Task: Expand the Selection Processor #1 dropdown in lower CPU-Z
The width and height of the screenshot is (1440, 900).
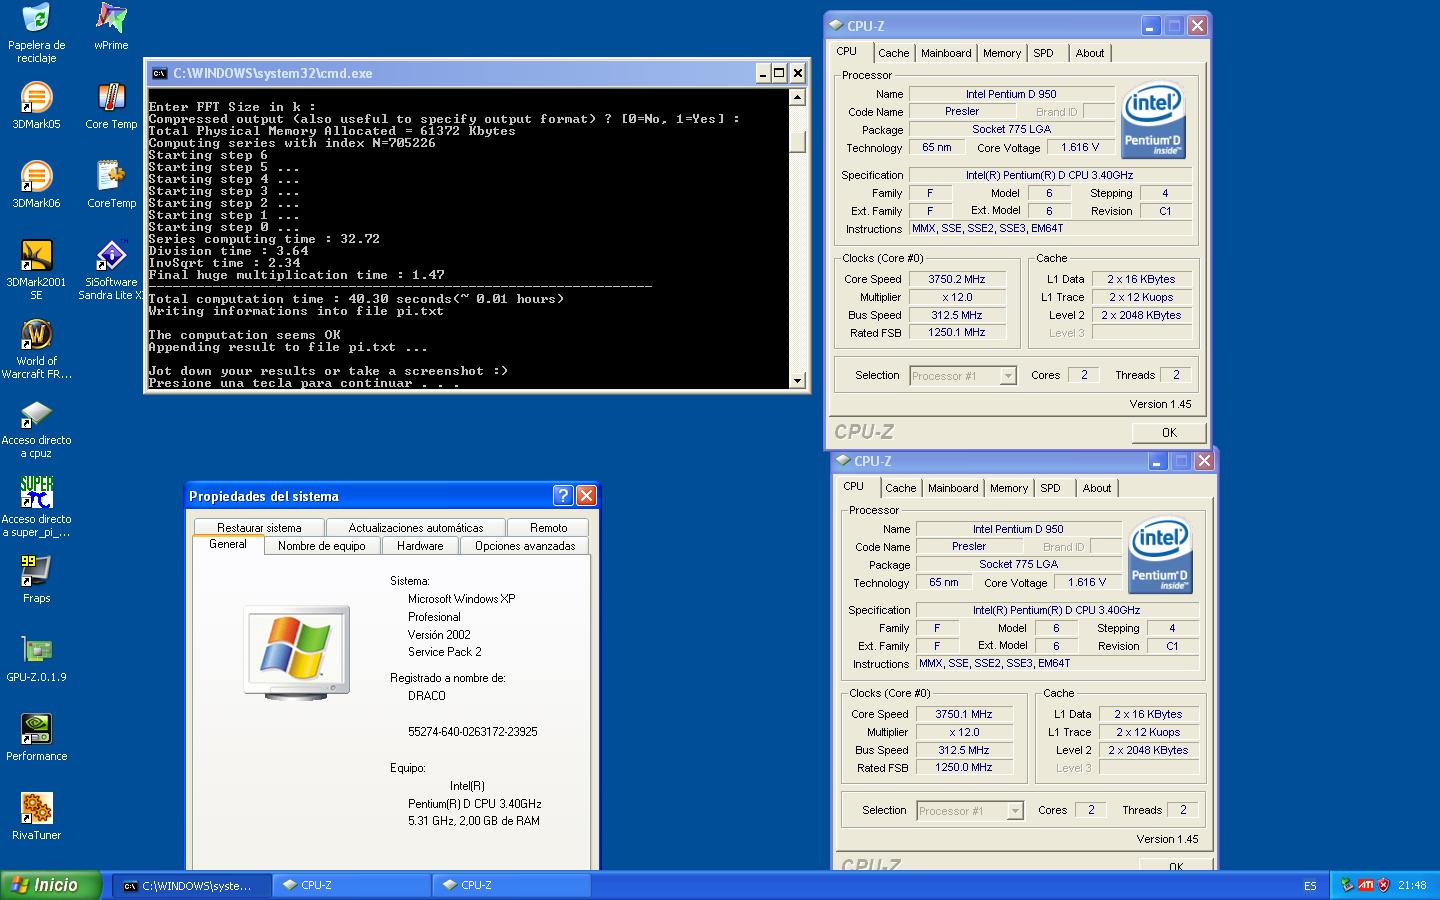Action: pos(1015,811)
